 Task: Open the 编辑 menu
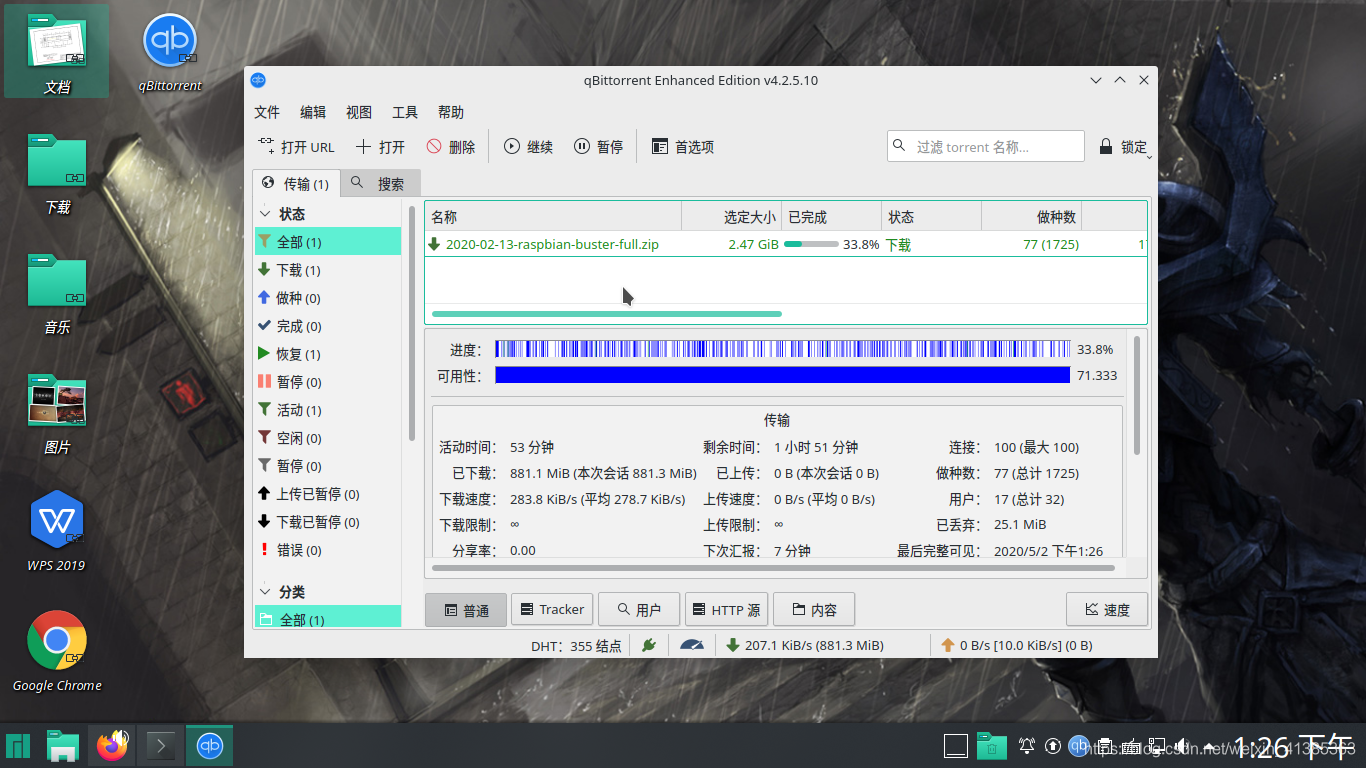tap(313, 112)
